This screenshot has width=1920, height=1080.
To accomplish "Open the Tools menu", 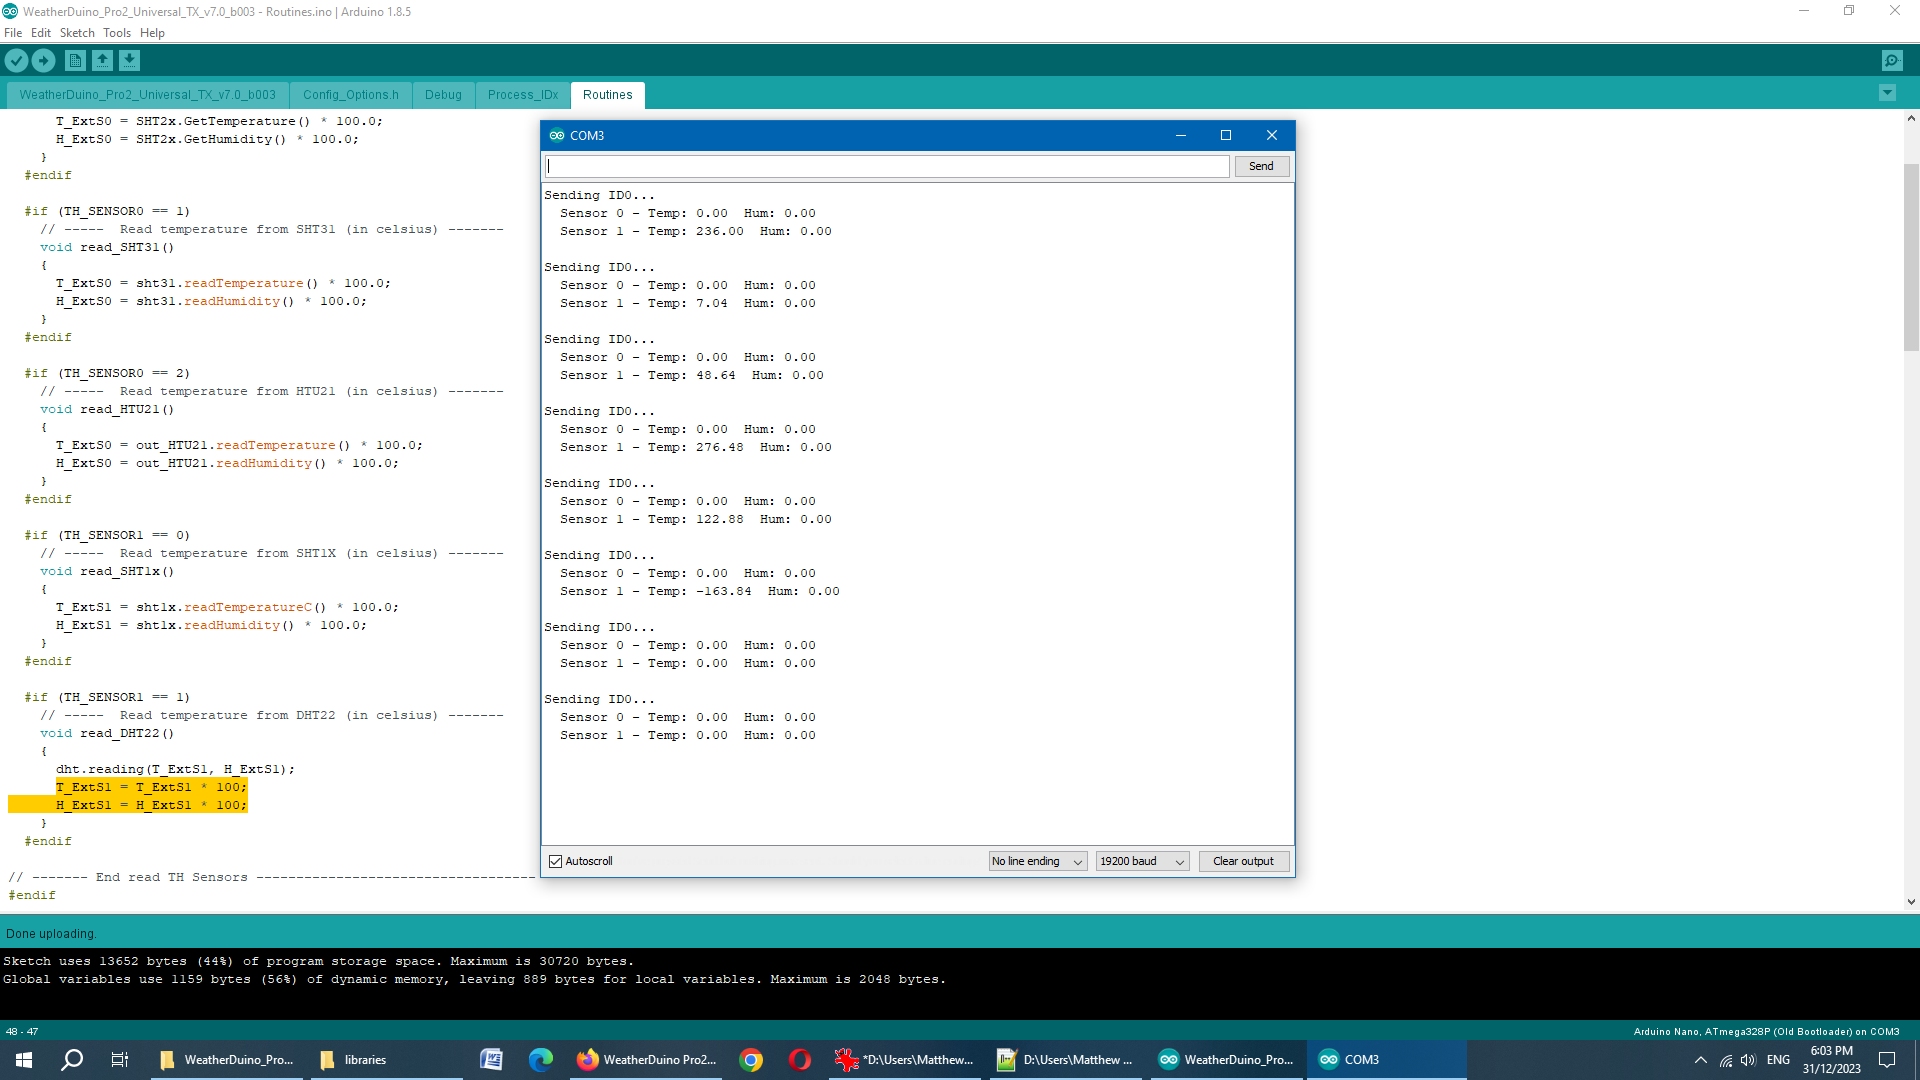I will tap(116, 33).
